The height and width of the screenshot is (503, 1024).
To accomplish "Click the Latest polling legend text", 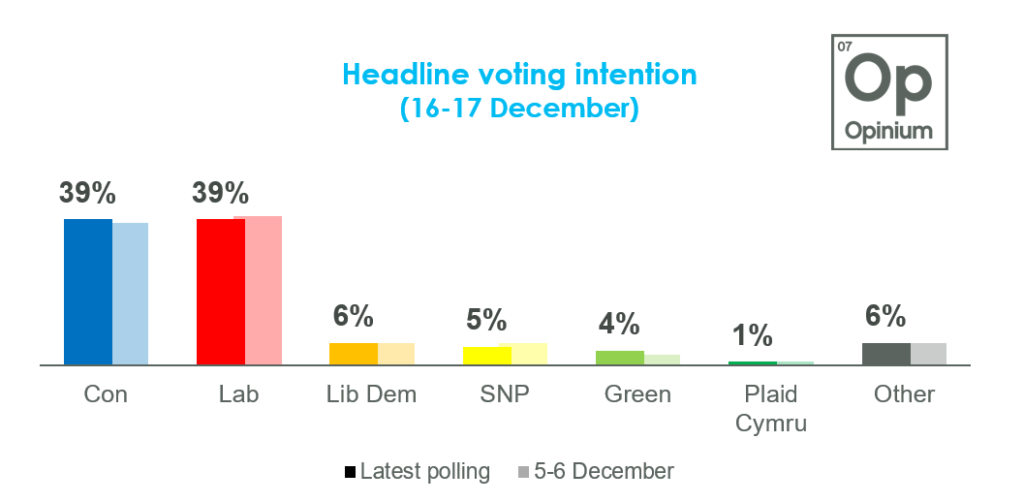I will coord(425,471).
